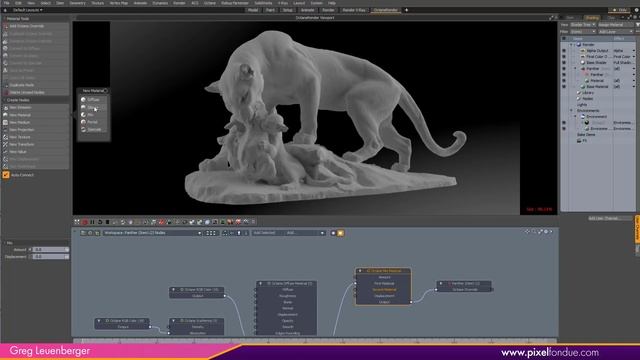Image resolution: width=640 pixels, height=360 pixels.
Task: Select the Octane Mix Material node header
Action: (383, 271)
